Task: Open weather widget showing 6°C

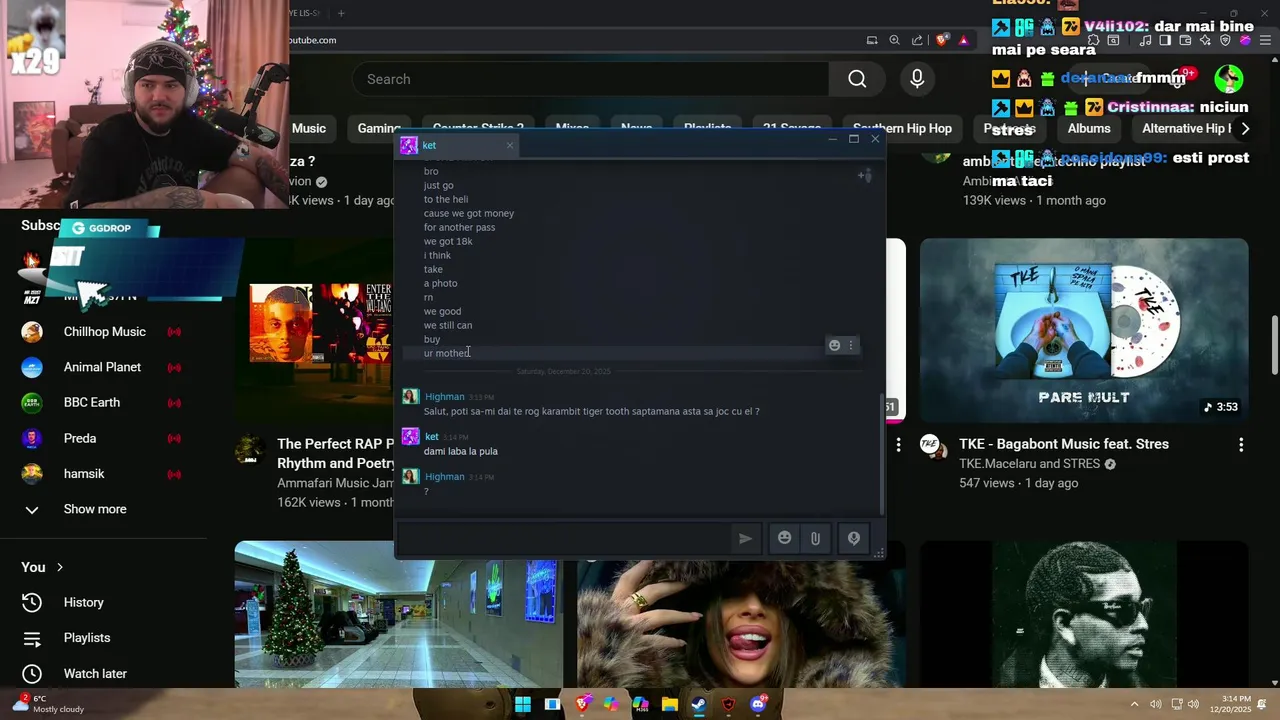Action: 46,704
